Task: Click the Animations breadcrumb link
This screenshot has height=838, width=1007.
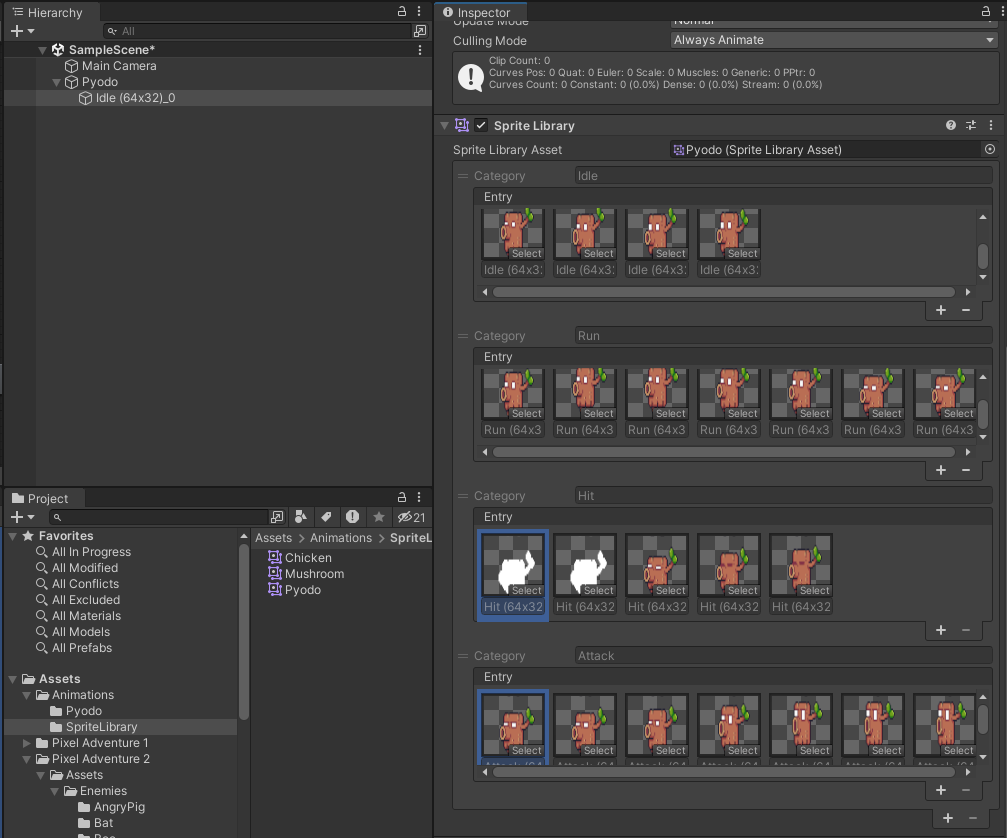Action: [x=340, y=538]
